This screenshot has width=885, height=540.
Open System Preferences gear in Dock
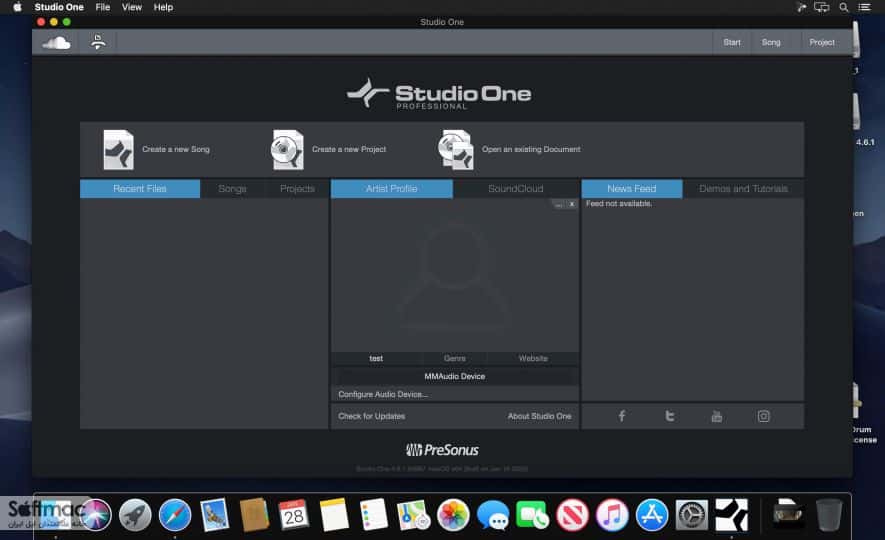691,515
